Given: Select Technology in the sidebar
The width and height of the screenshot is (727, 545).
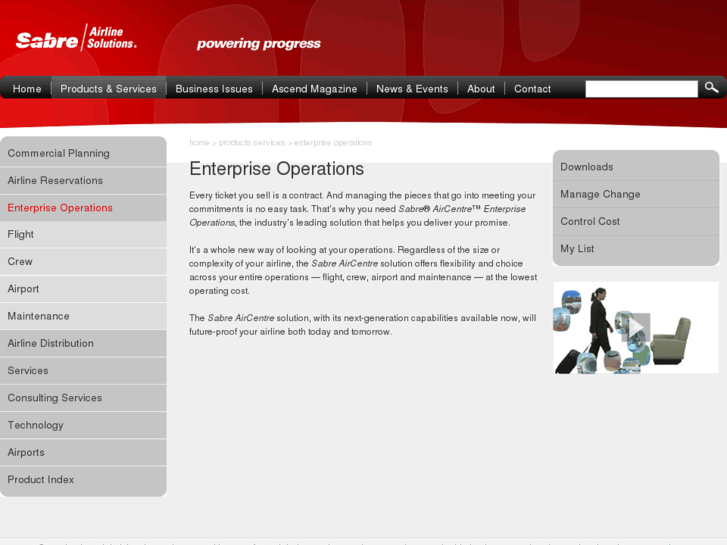Looking at the screenshot, I should pos(83,425).
